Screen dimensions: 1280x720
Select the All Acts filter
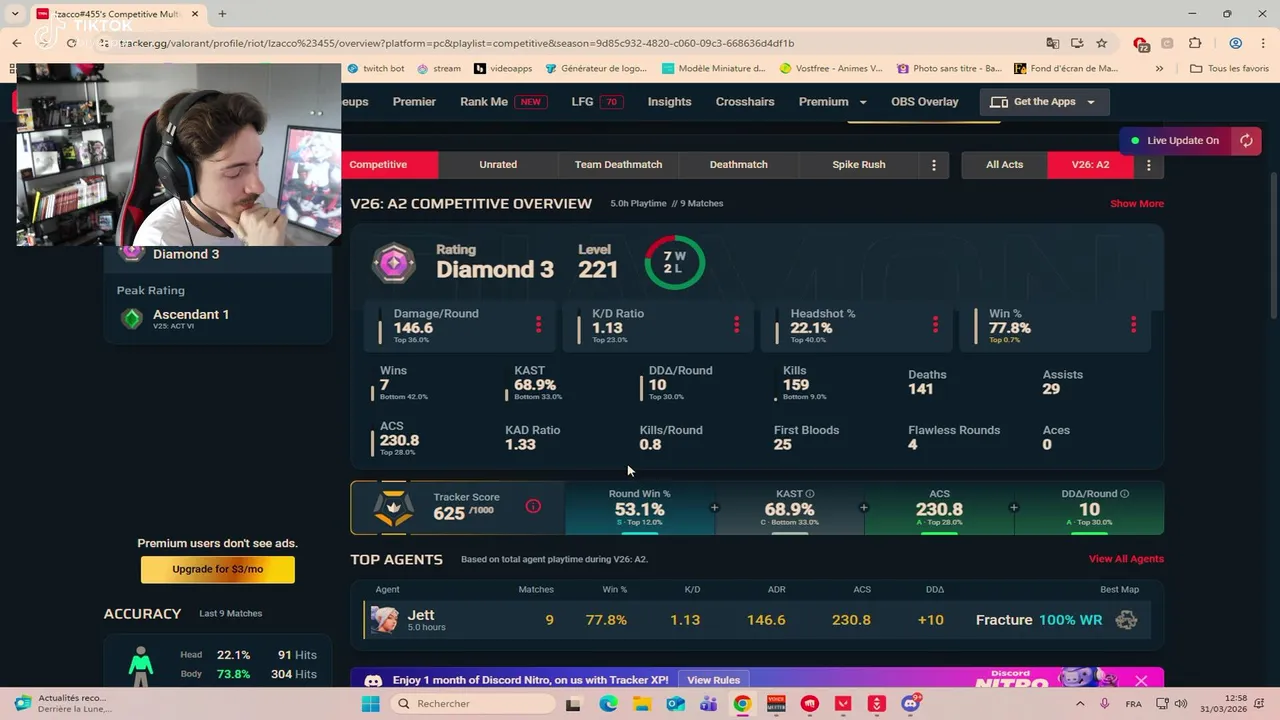(1004, 165)
